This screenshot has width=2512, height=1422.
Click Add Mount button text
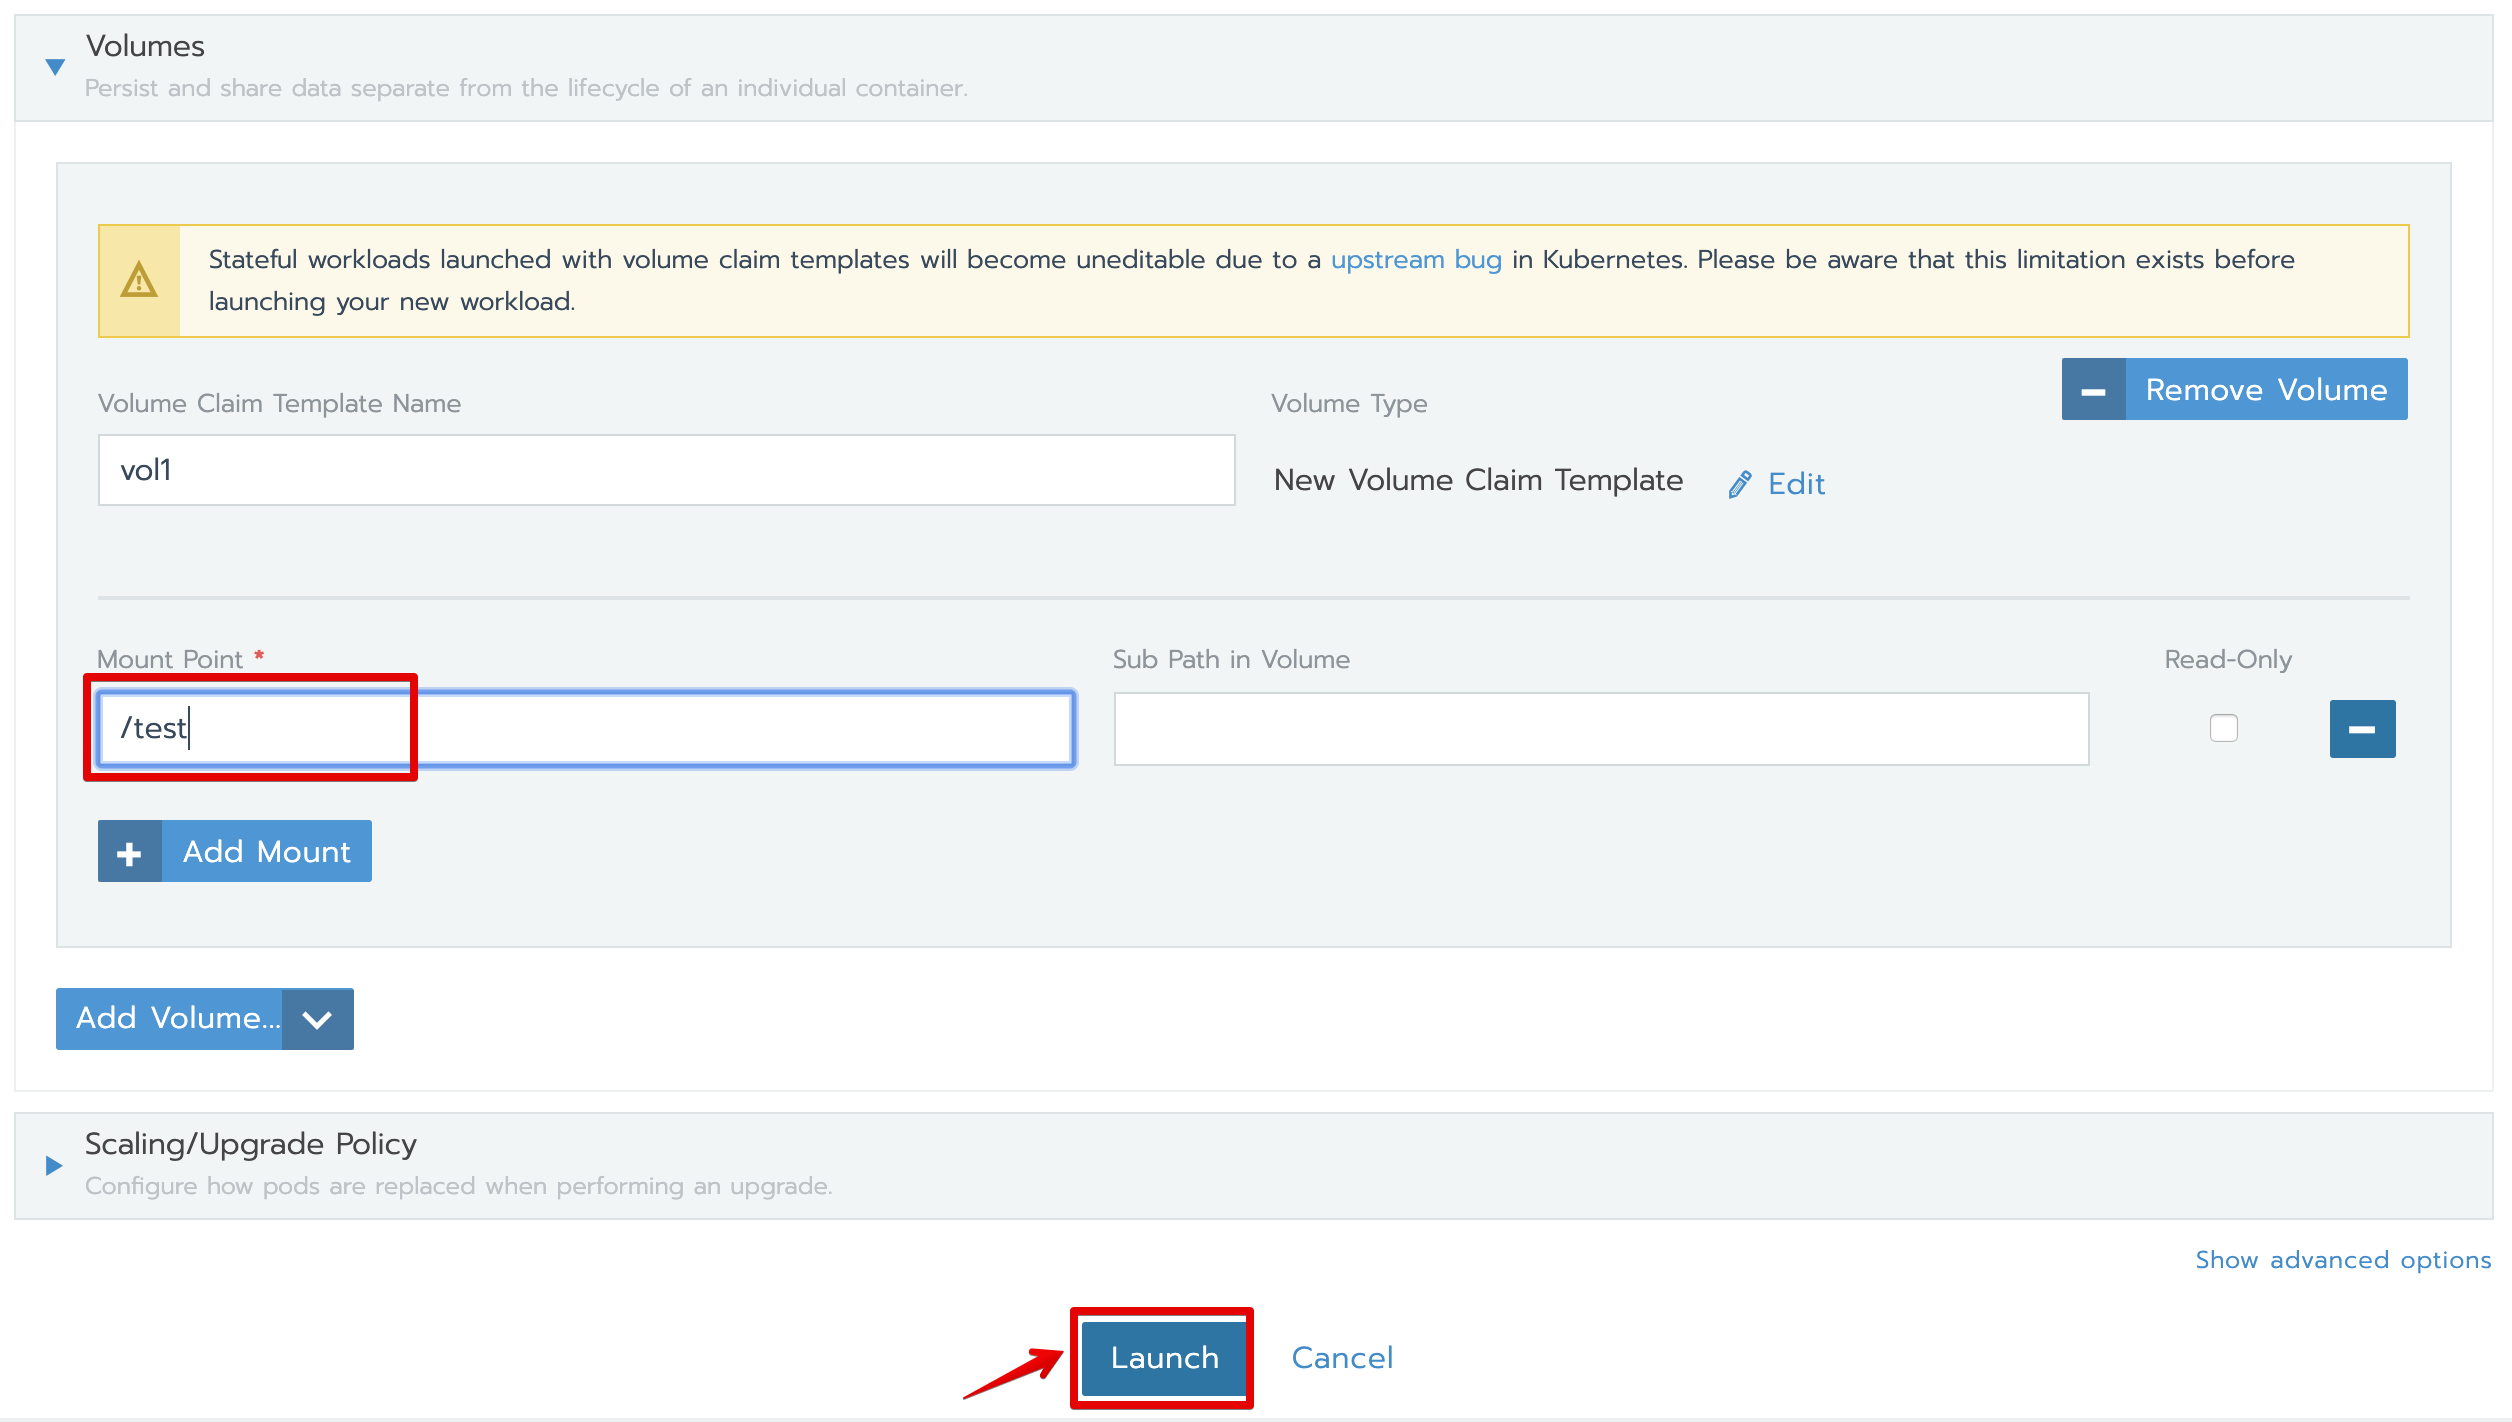[x=266, y=852]
